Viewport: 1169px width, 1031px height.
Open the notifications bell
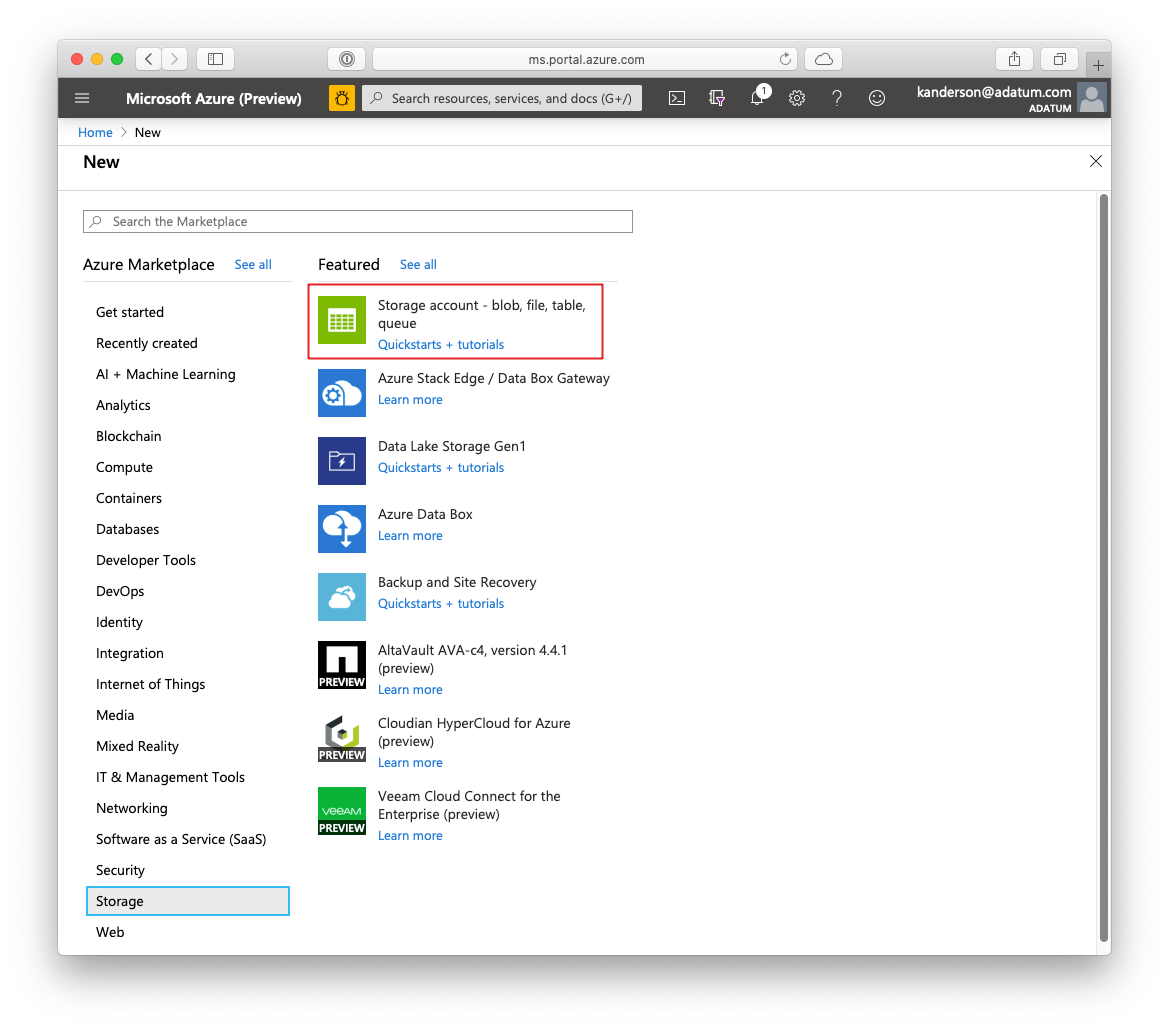point(757,98)
